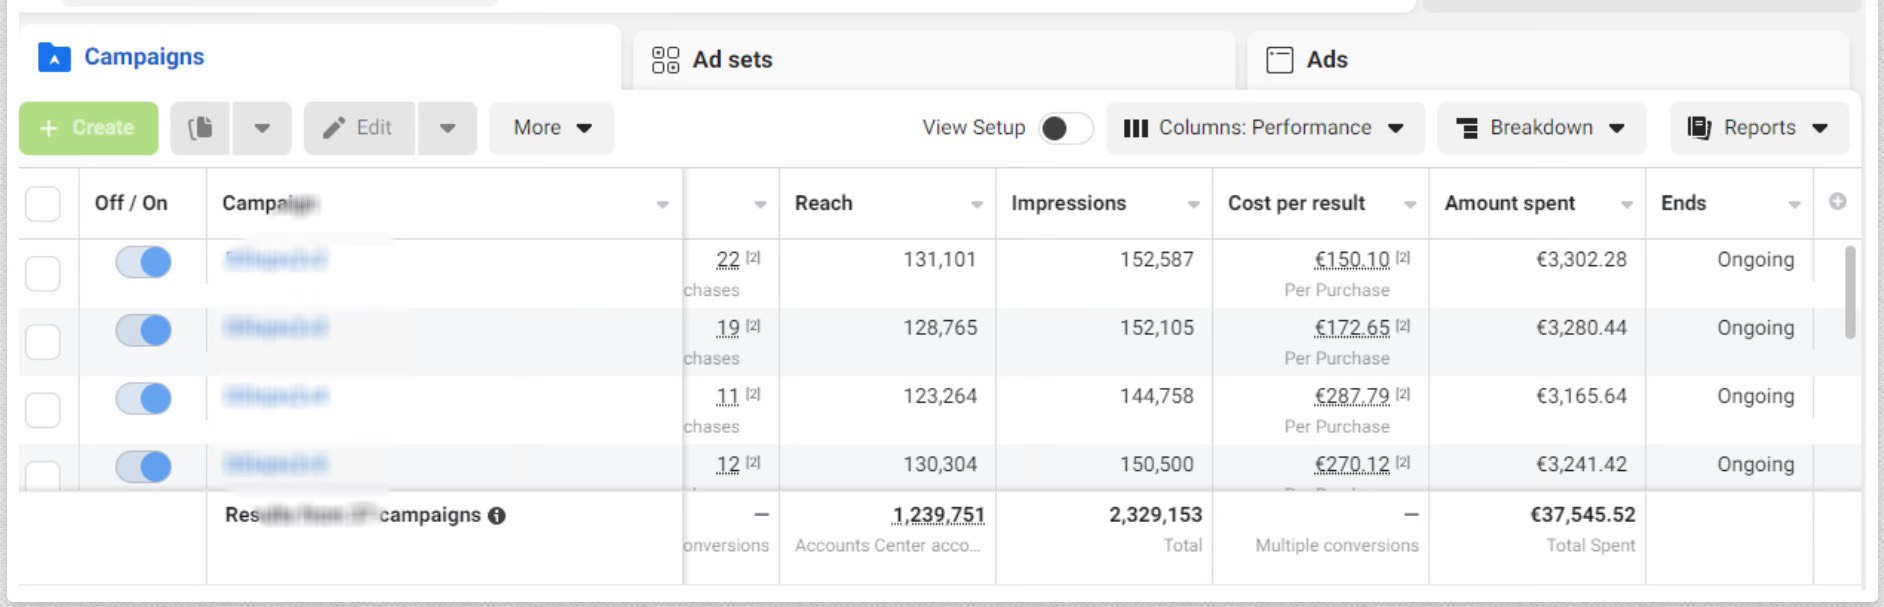The width and height of the screenshot is (1884, 607).
Task: Click the add column plus icon
Action: click(1837, 201)
